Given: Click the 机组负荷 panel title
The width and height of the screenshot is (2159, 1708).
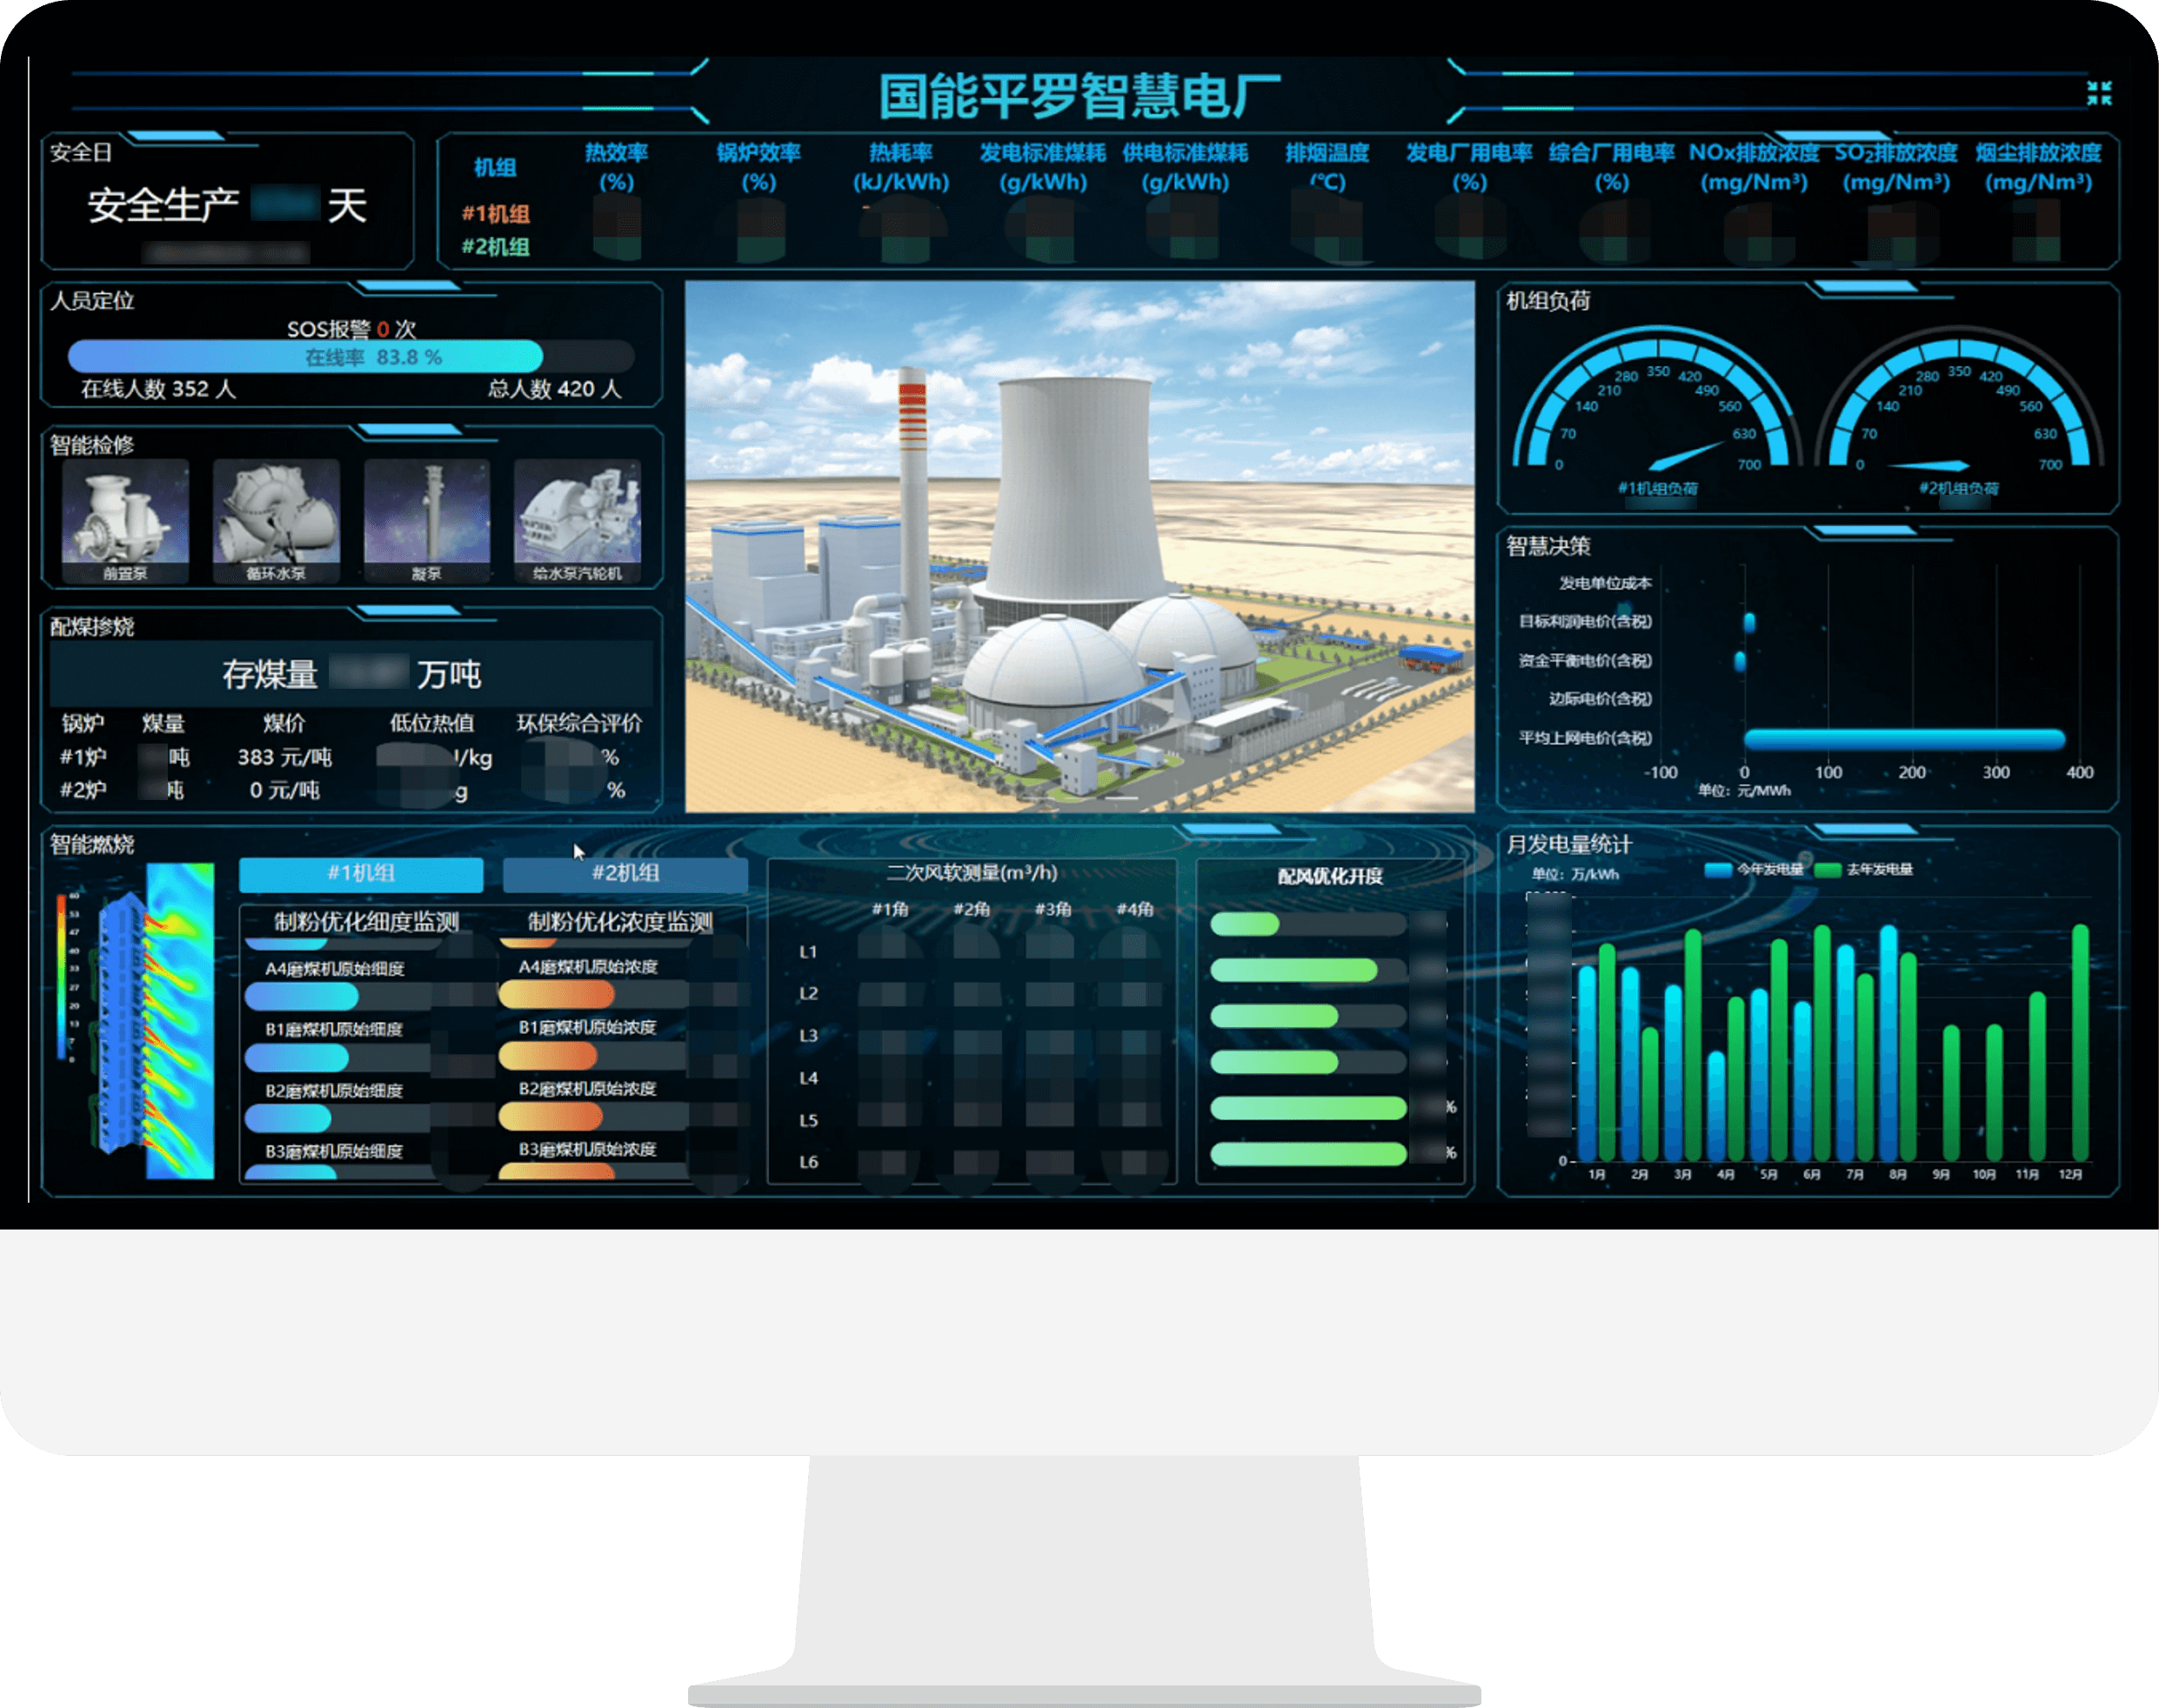Looking at the screenshot, I should coord(1548,300).
